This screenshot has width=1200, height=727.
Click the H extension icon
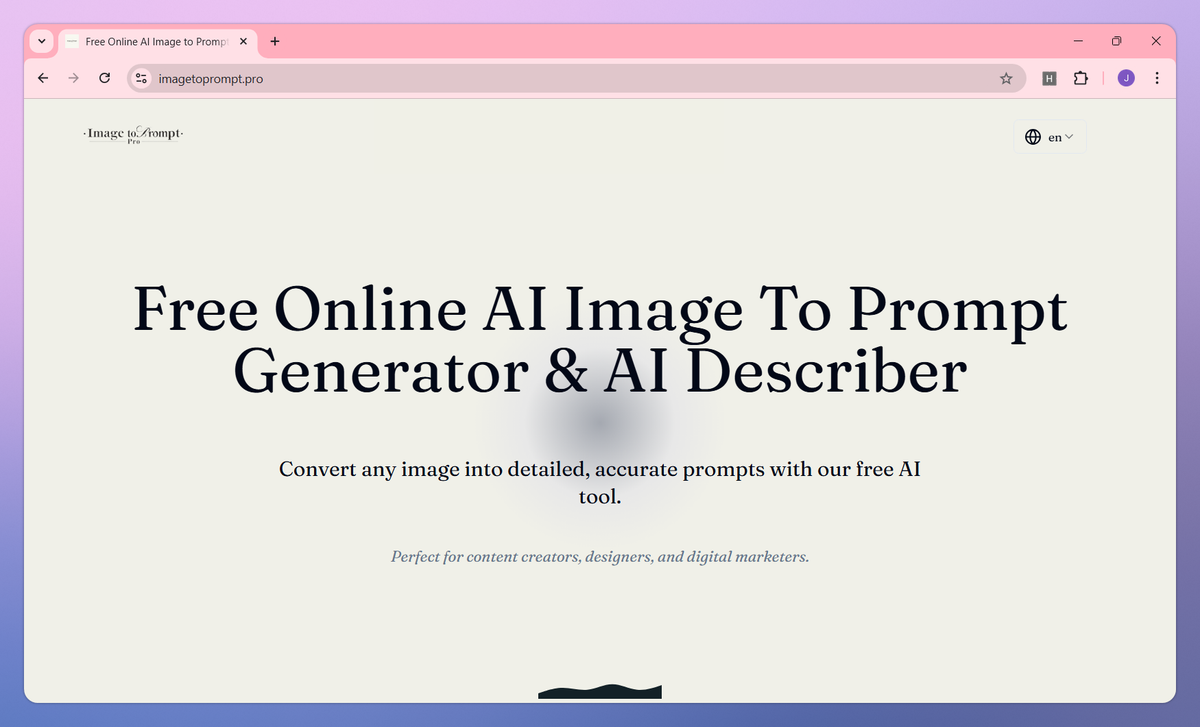click(x=1048, y=78)
